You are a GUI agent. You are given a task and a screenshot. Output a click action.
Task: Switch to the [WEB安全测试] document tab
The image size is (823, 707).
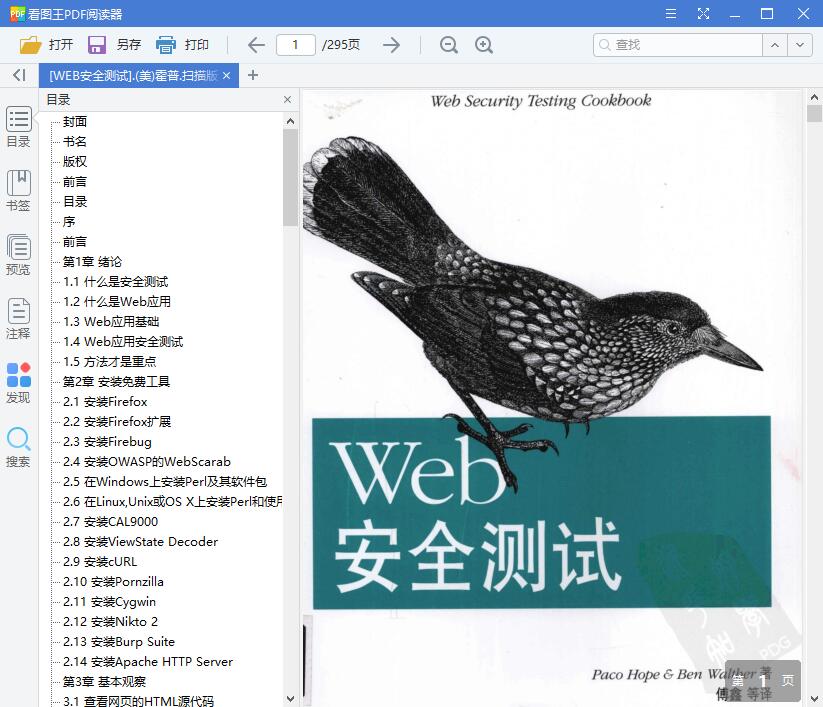click(133, 76)
